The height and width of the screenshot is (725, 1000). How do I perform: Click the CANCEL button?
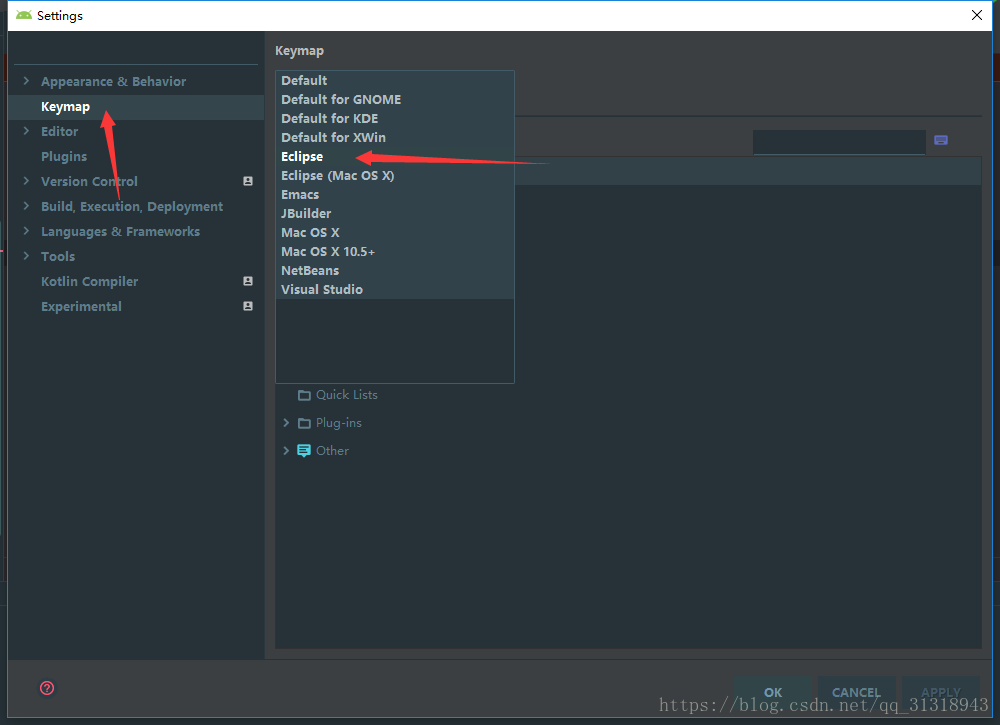(x=857, y=692)
